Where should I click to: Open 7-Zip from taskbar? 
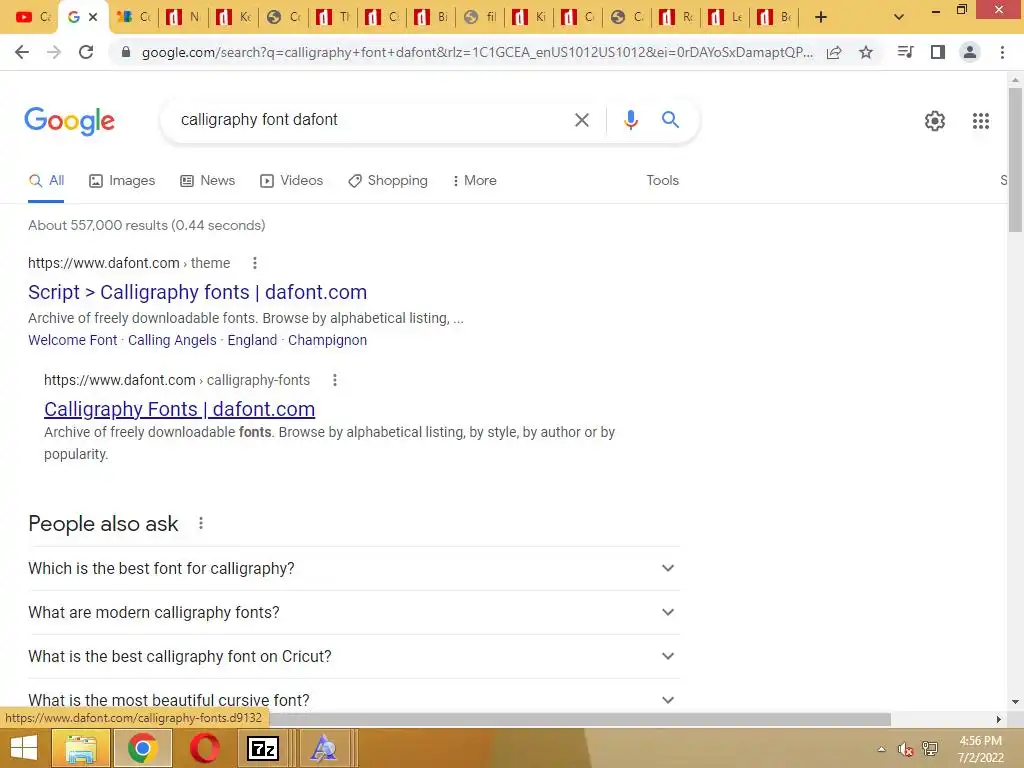tap(263, 748)
